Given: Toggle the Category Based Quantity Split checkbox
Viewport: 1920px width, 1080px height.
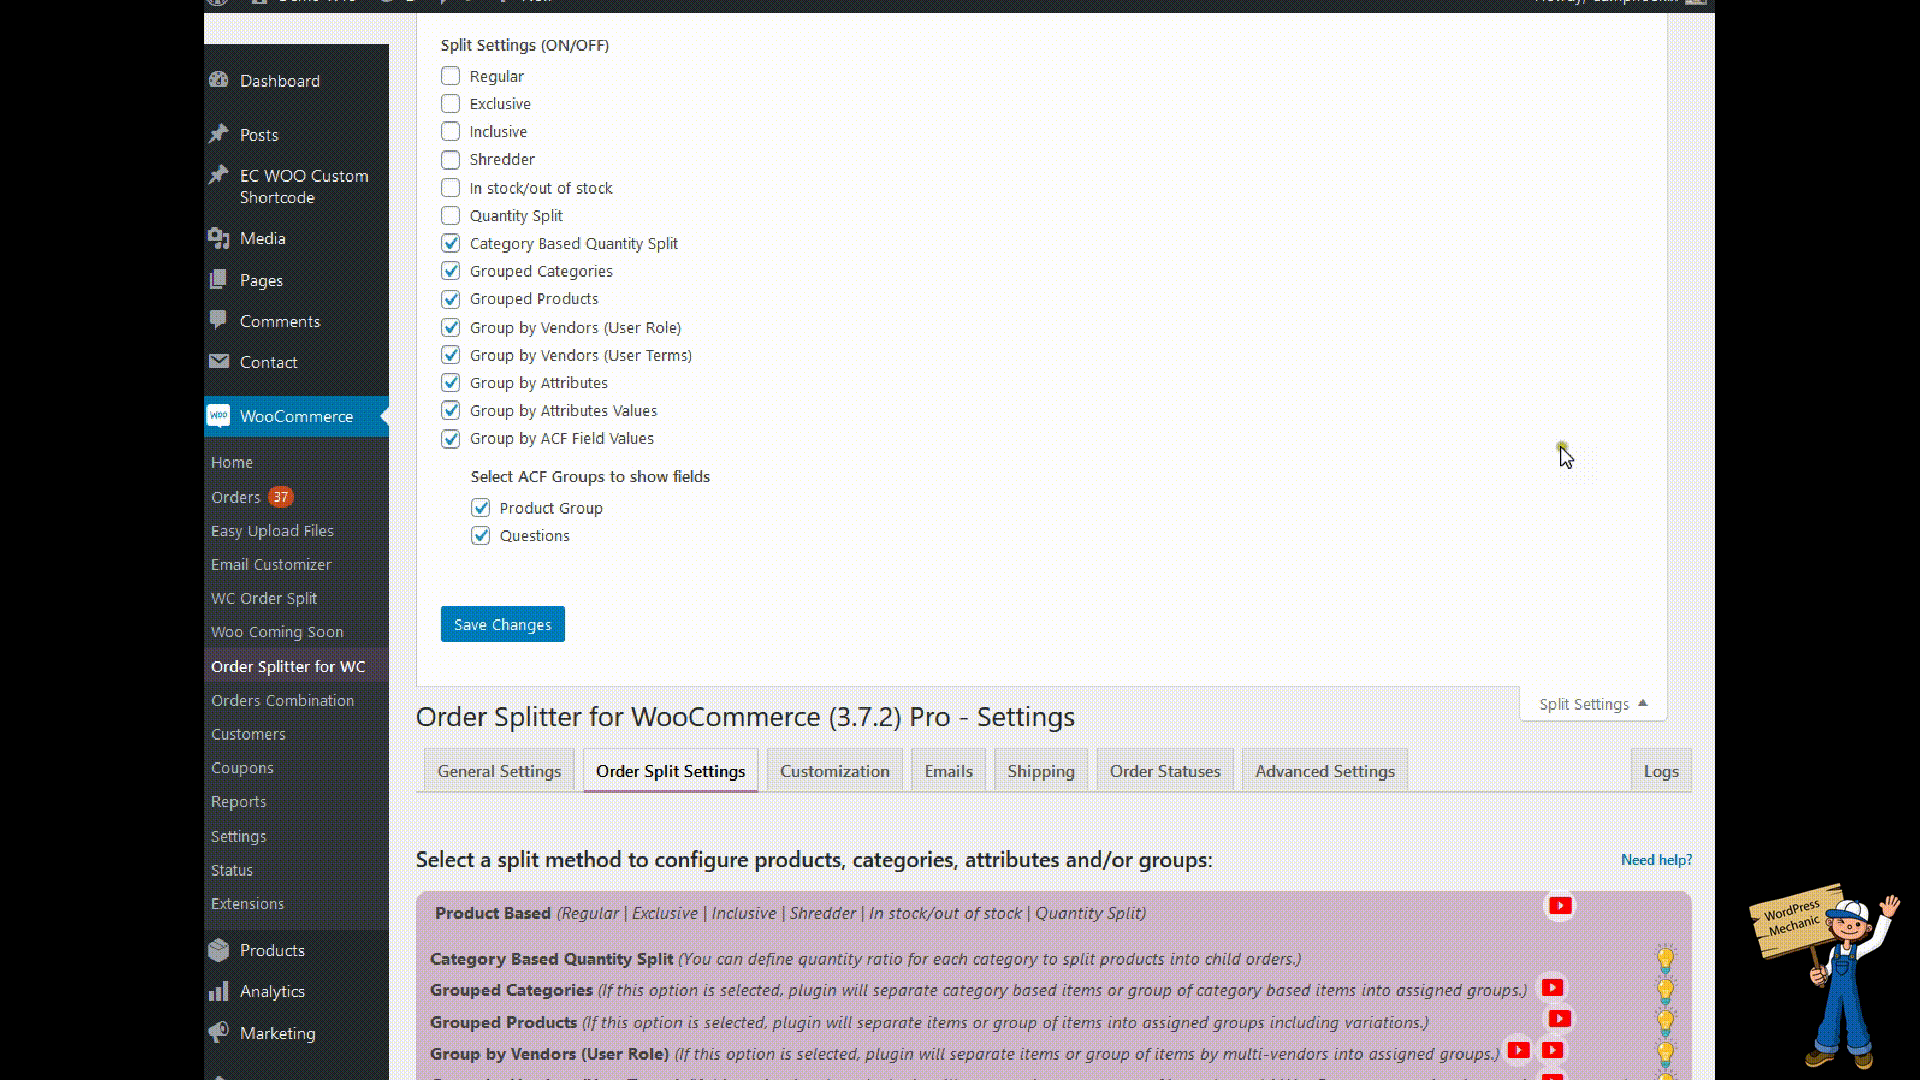Looking at the screenshot, I should 451,243.
